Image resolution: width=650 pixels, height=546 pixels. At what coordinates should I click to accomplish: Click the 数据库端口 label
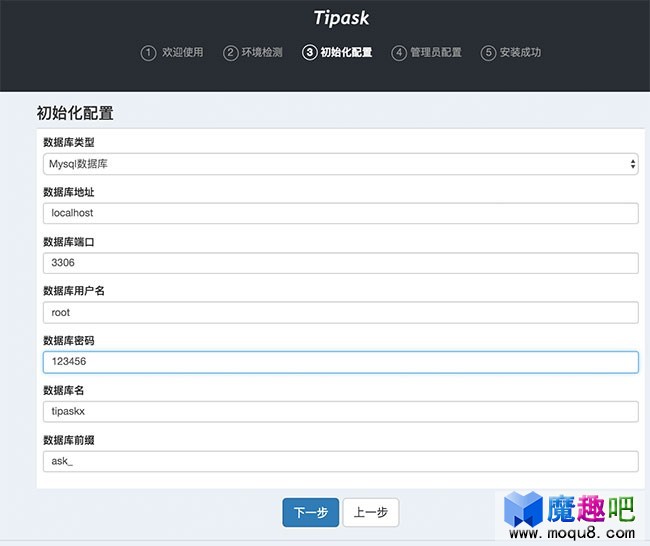coord(69,242)
